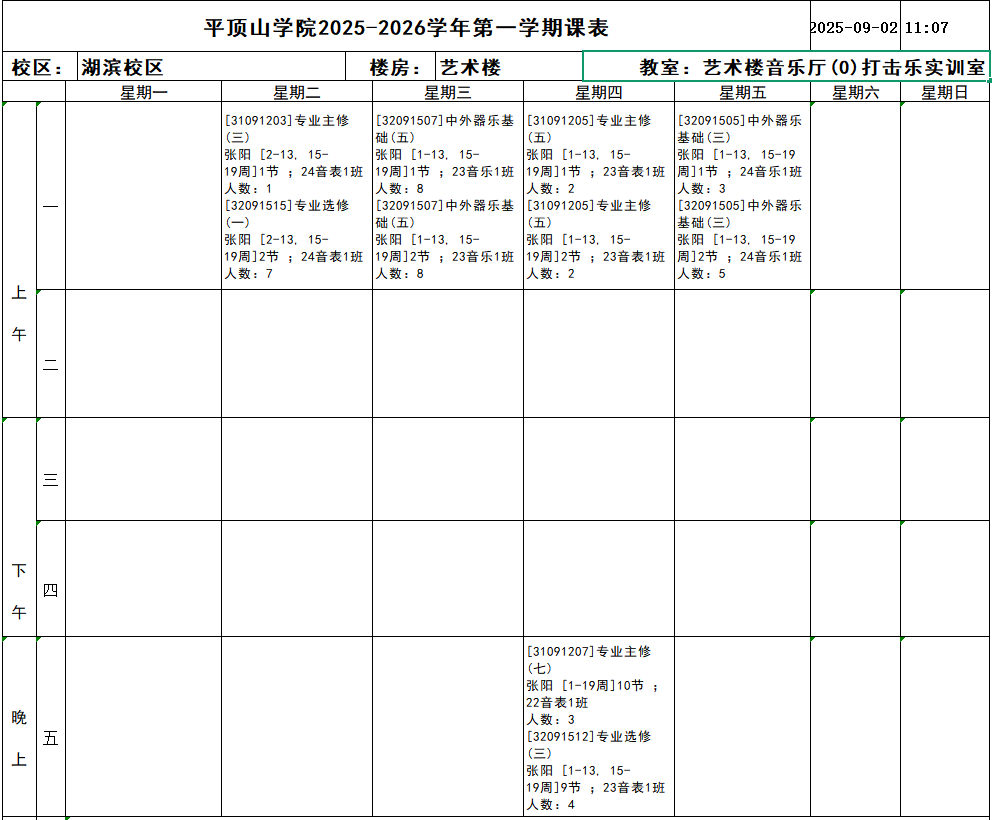Click the date cell showing 2025-09-02
This screenshot has width=996, height=820.
point(853,28)
